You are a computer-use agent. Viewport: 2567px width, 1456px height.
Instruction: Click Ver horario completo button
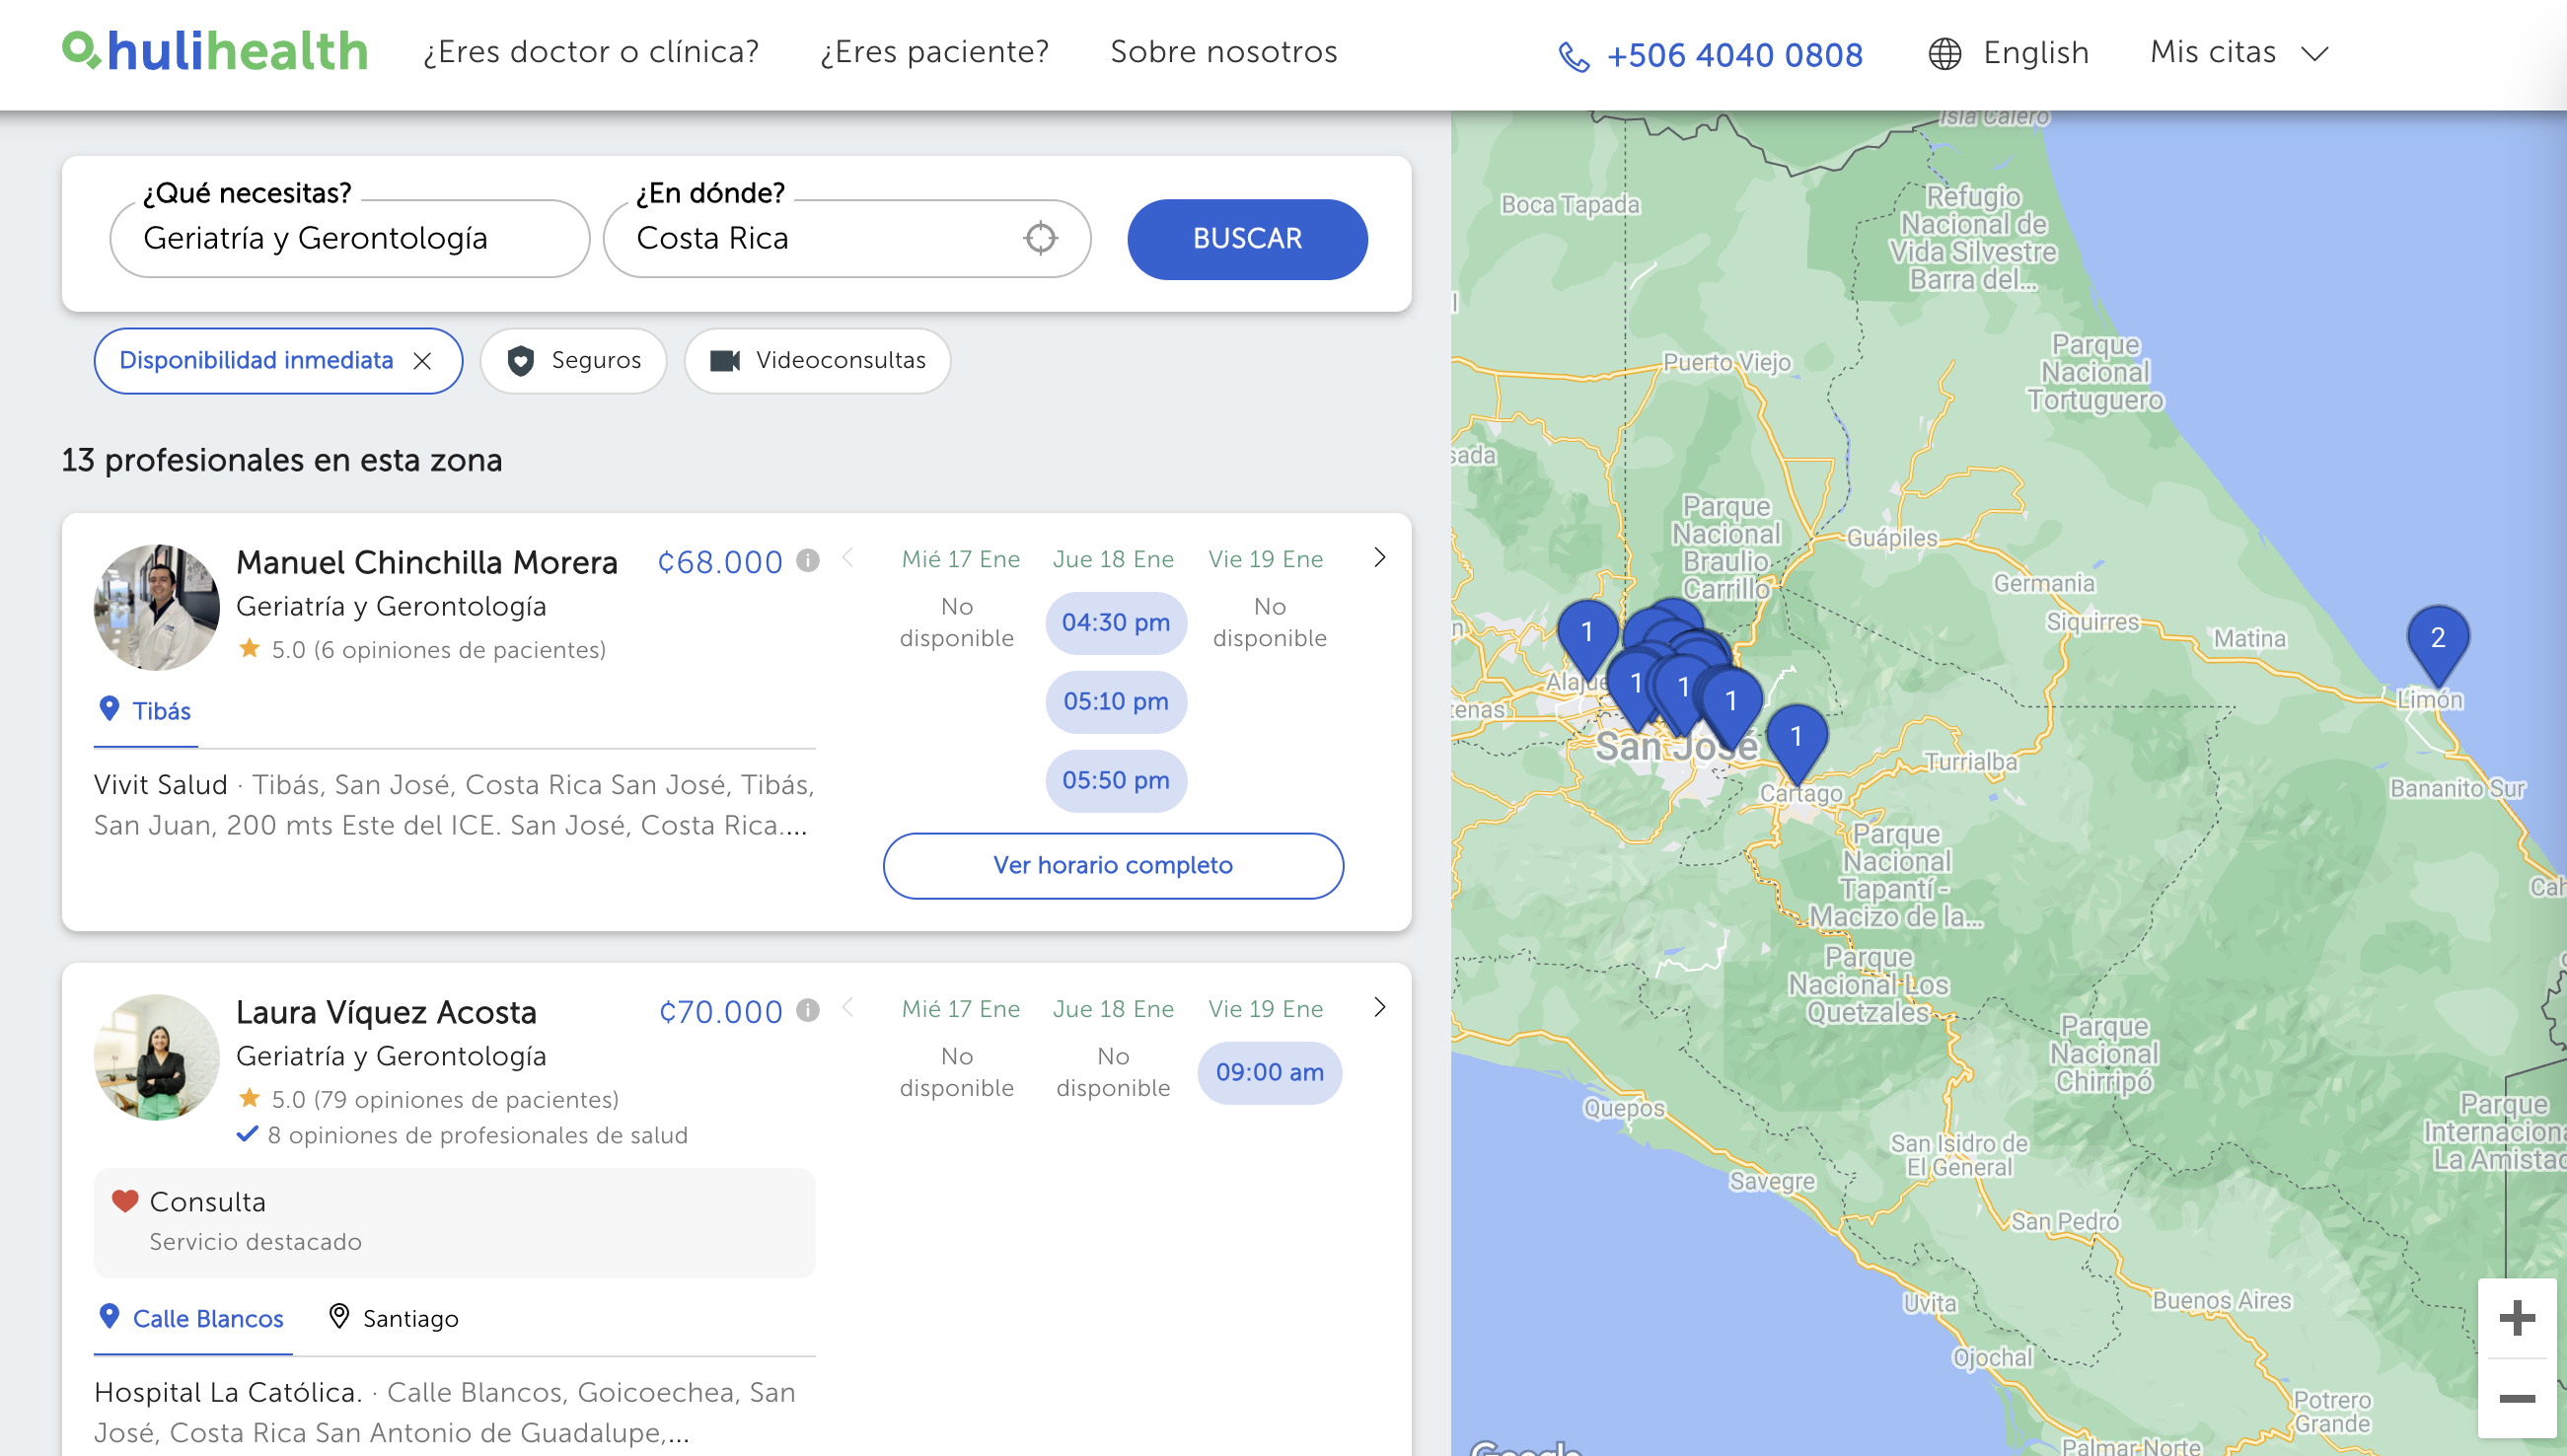(1112, 865)
